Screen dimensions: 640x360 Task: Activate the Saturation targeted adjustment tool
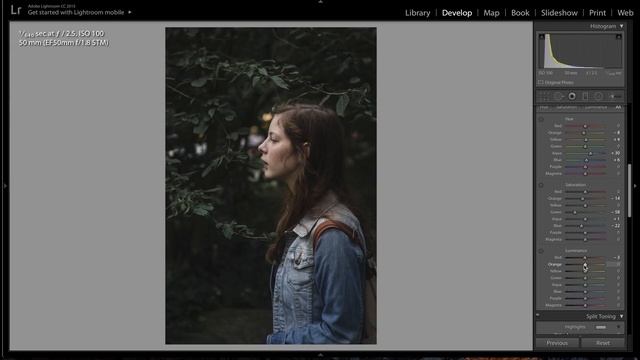pos(541,185)
